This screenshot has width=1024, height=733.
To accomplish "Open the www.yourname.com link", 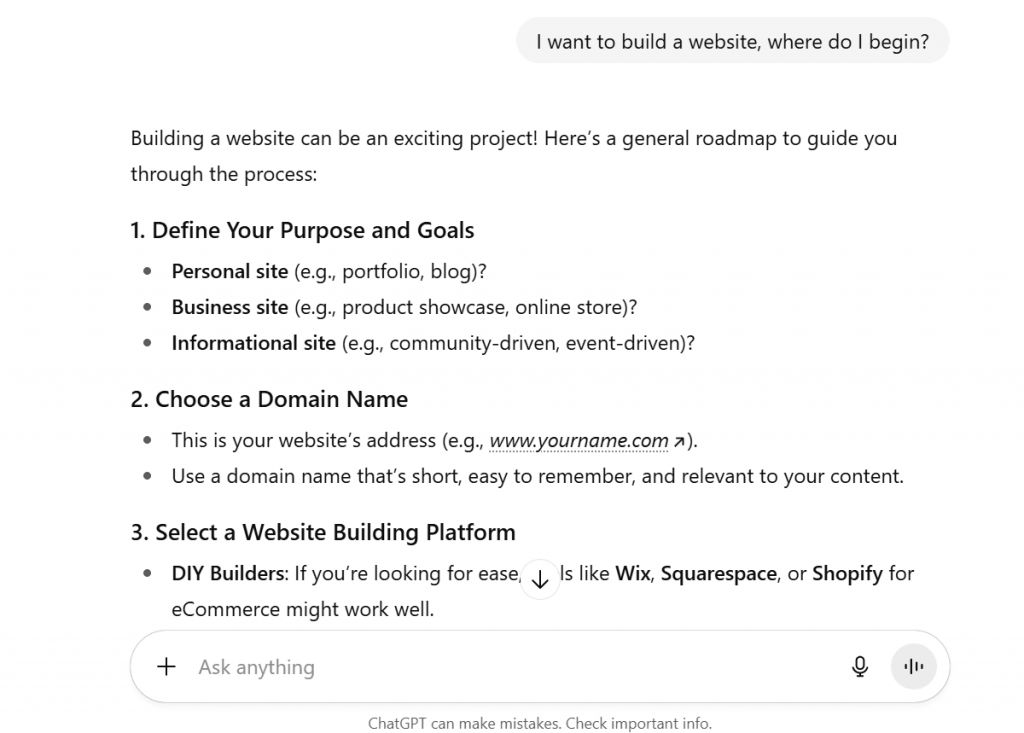I will 579,441.
